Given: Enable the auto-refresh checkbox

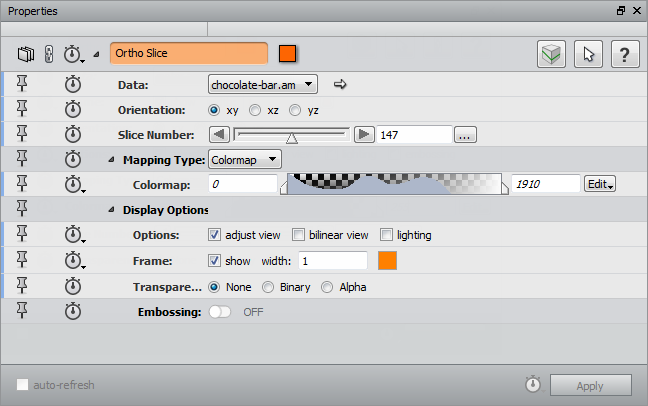Looking at the screenshot, I should (x=22, y=385).
